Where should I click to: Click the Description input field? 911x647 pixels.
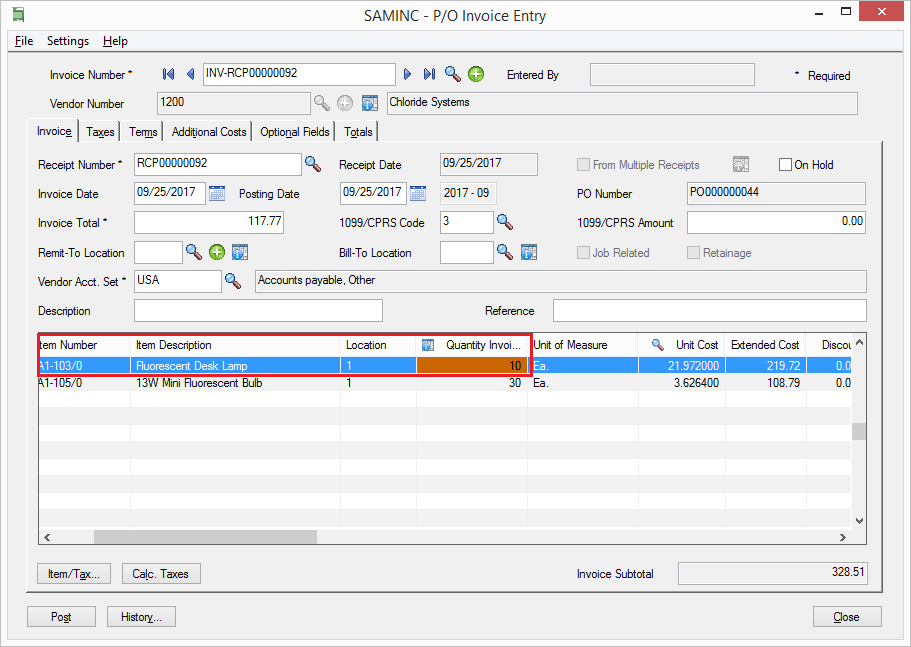[x=258, y=310]
